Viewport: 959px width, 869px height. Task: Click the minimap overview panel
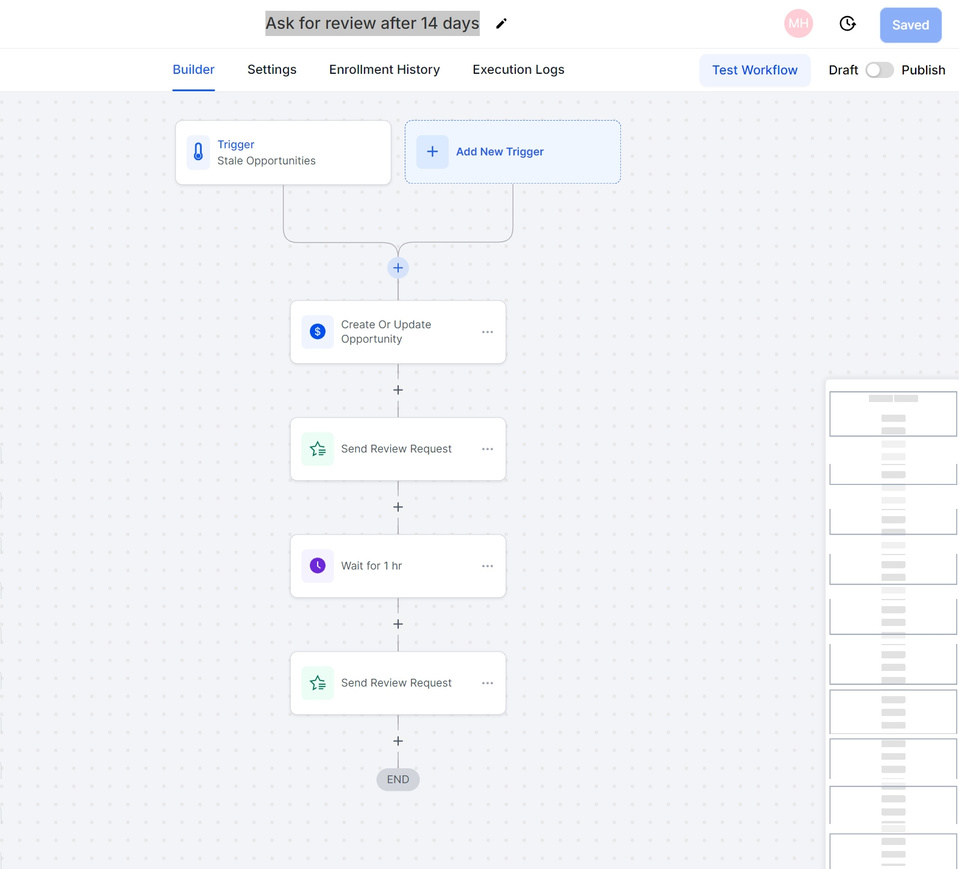pyautogui.click(x=892, y=624)
